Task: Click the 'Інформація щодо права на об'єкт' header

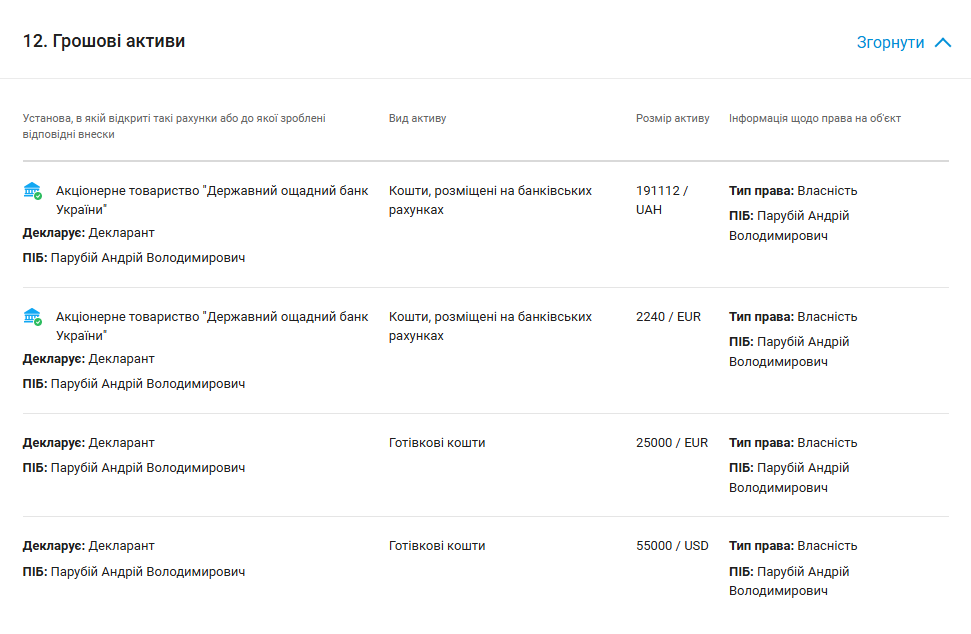Action: [814, 119]
